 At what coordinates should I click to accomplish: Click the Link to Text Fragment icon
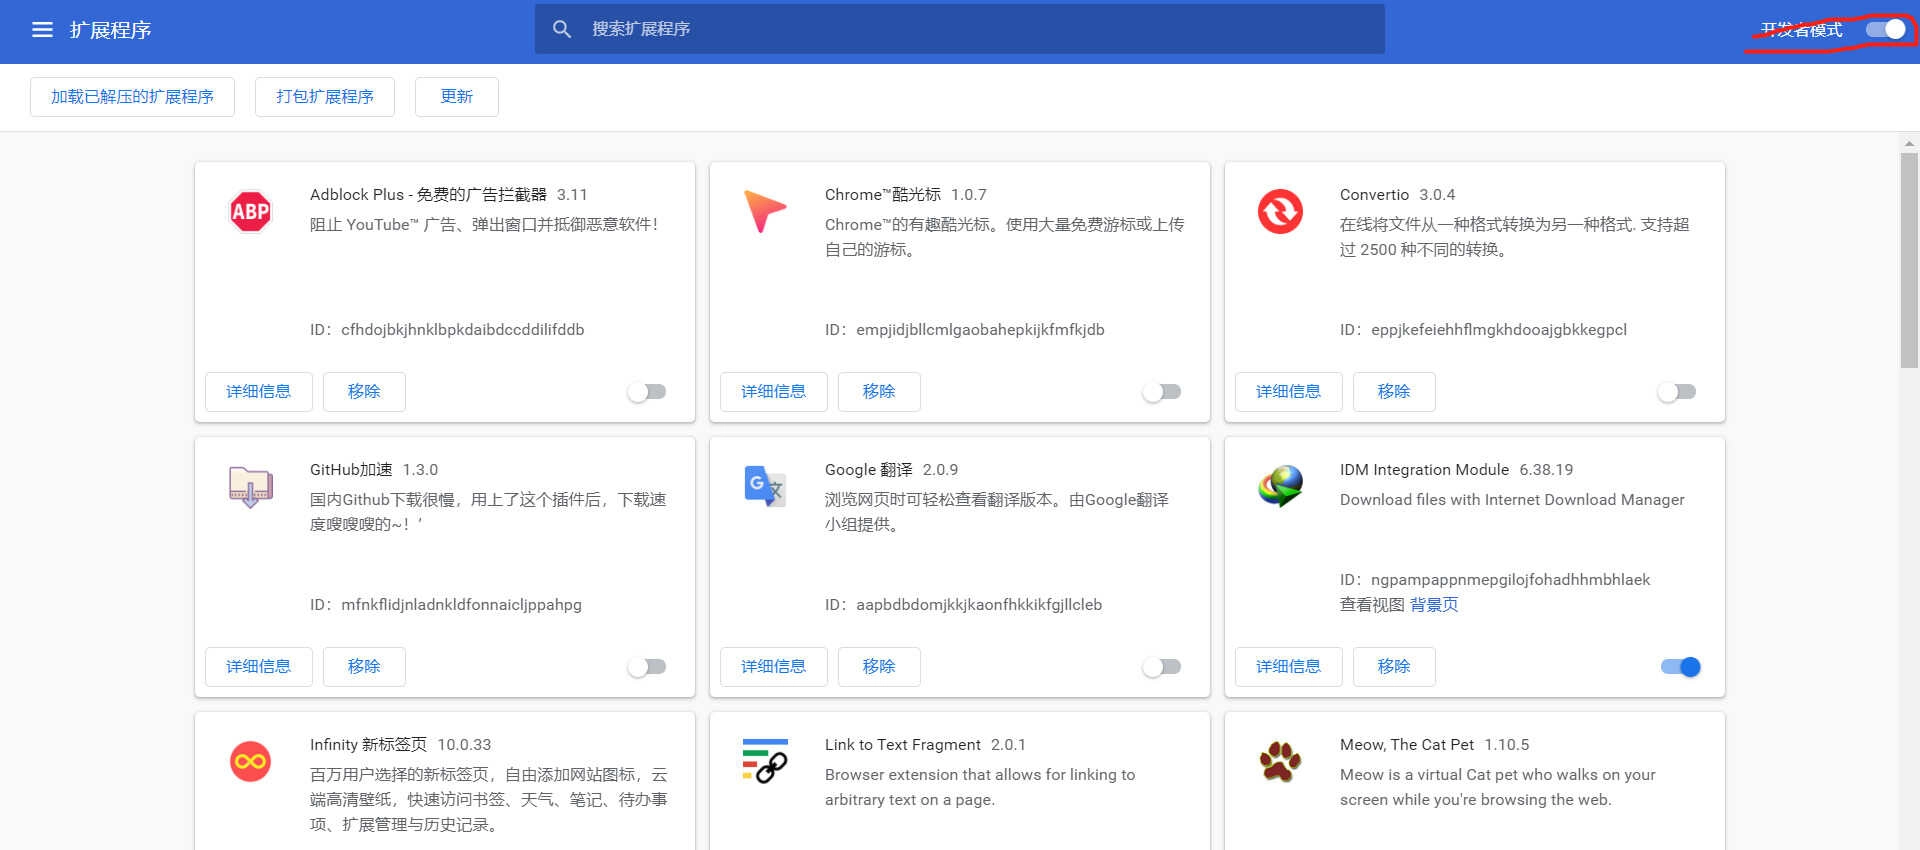click(x=765, y=761)
